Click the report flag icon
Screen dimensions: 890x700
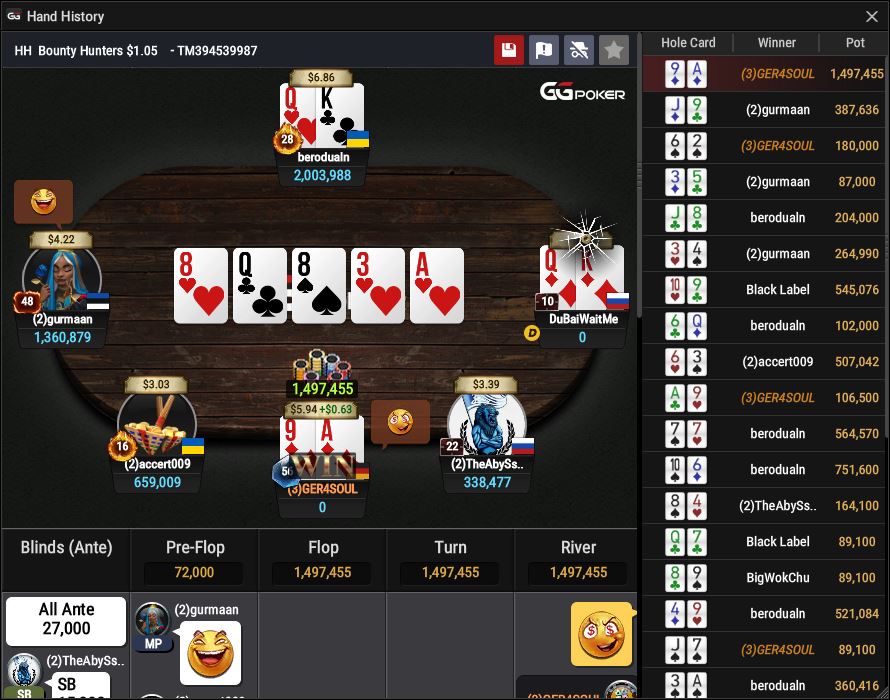(544, 50)
